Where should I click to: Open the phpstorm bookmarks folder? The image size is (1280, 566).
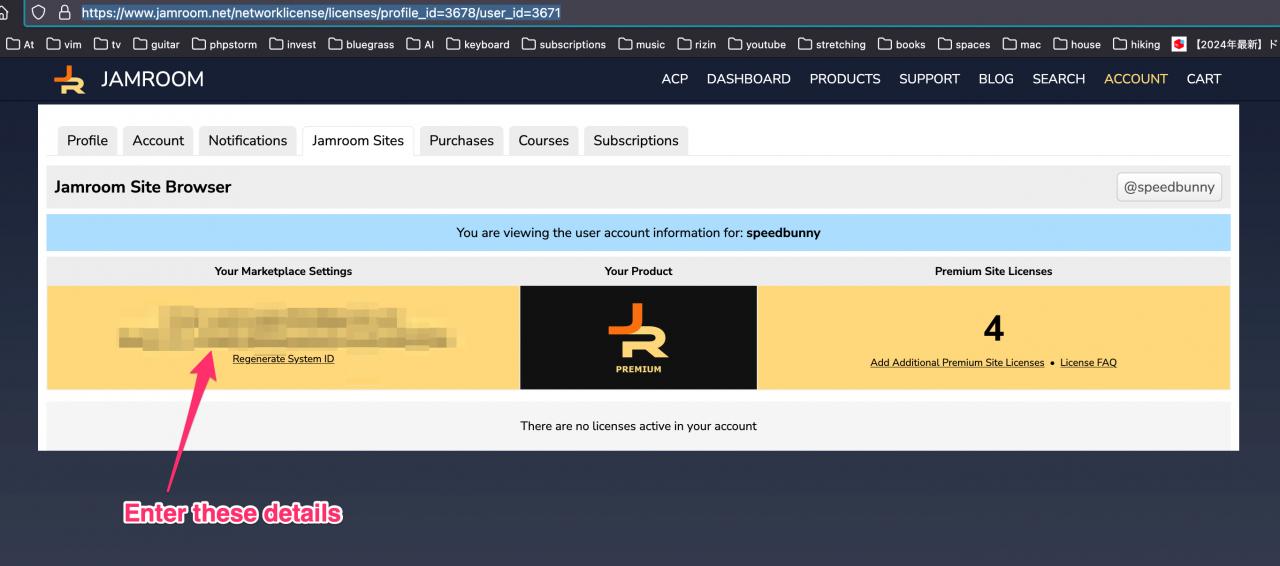[225, 44]
